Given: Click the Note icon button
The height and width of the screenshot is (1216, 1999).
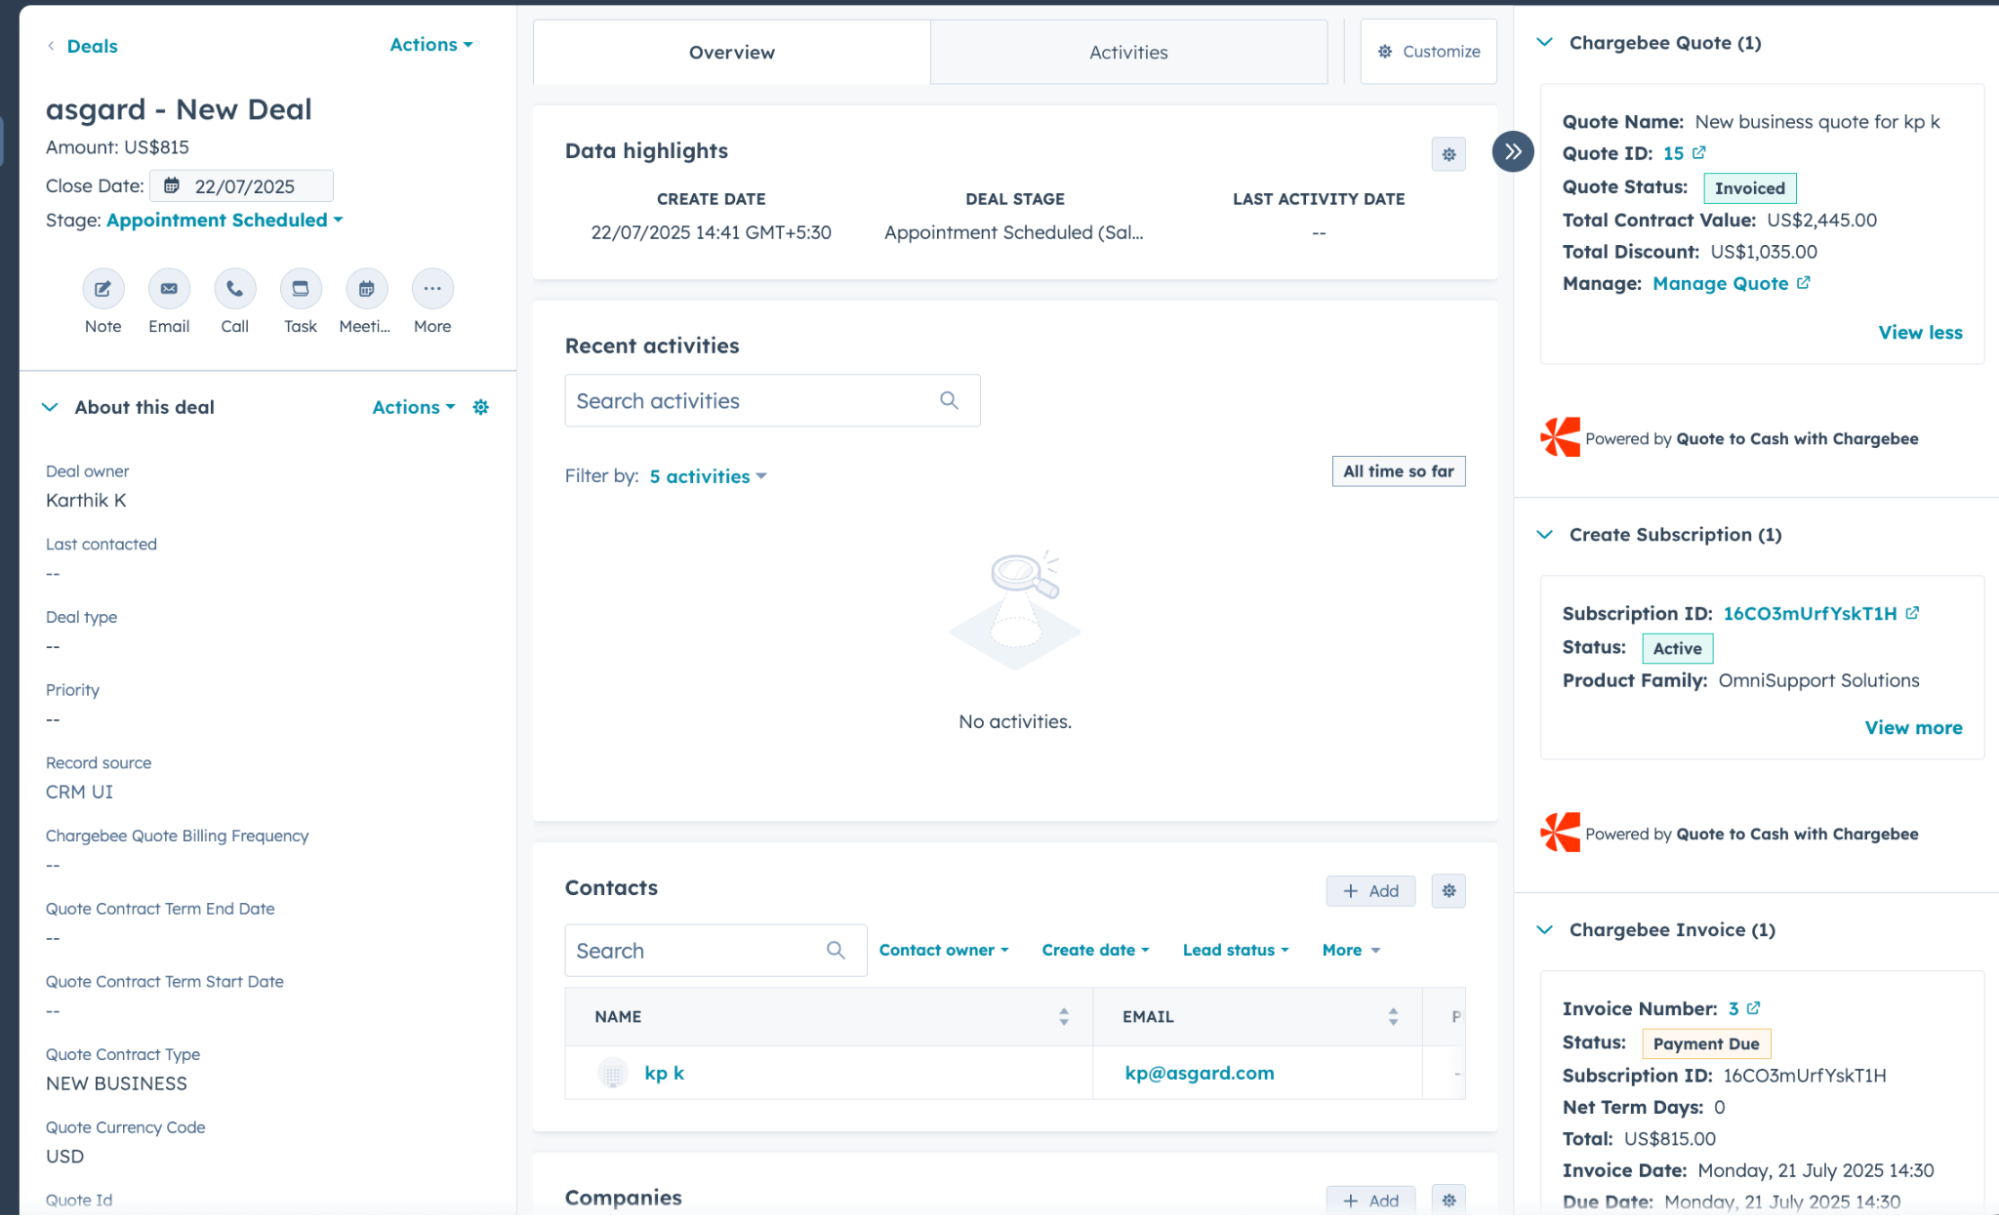Looking at the screenshot, I should 103,289.
